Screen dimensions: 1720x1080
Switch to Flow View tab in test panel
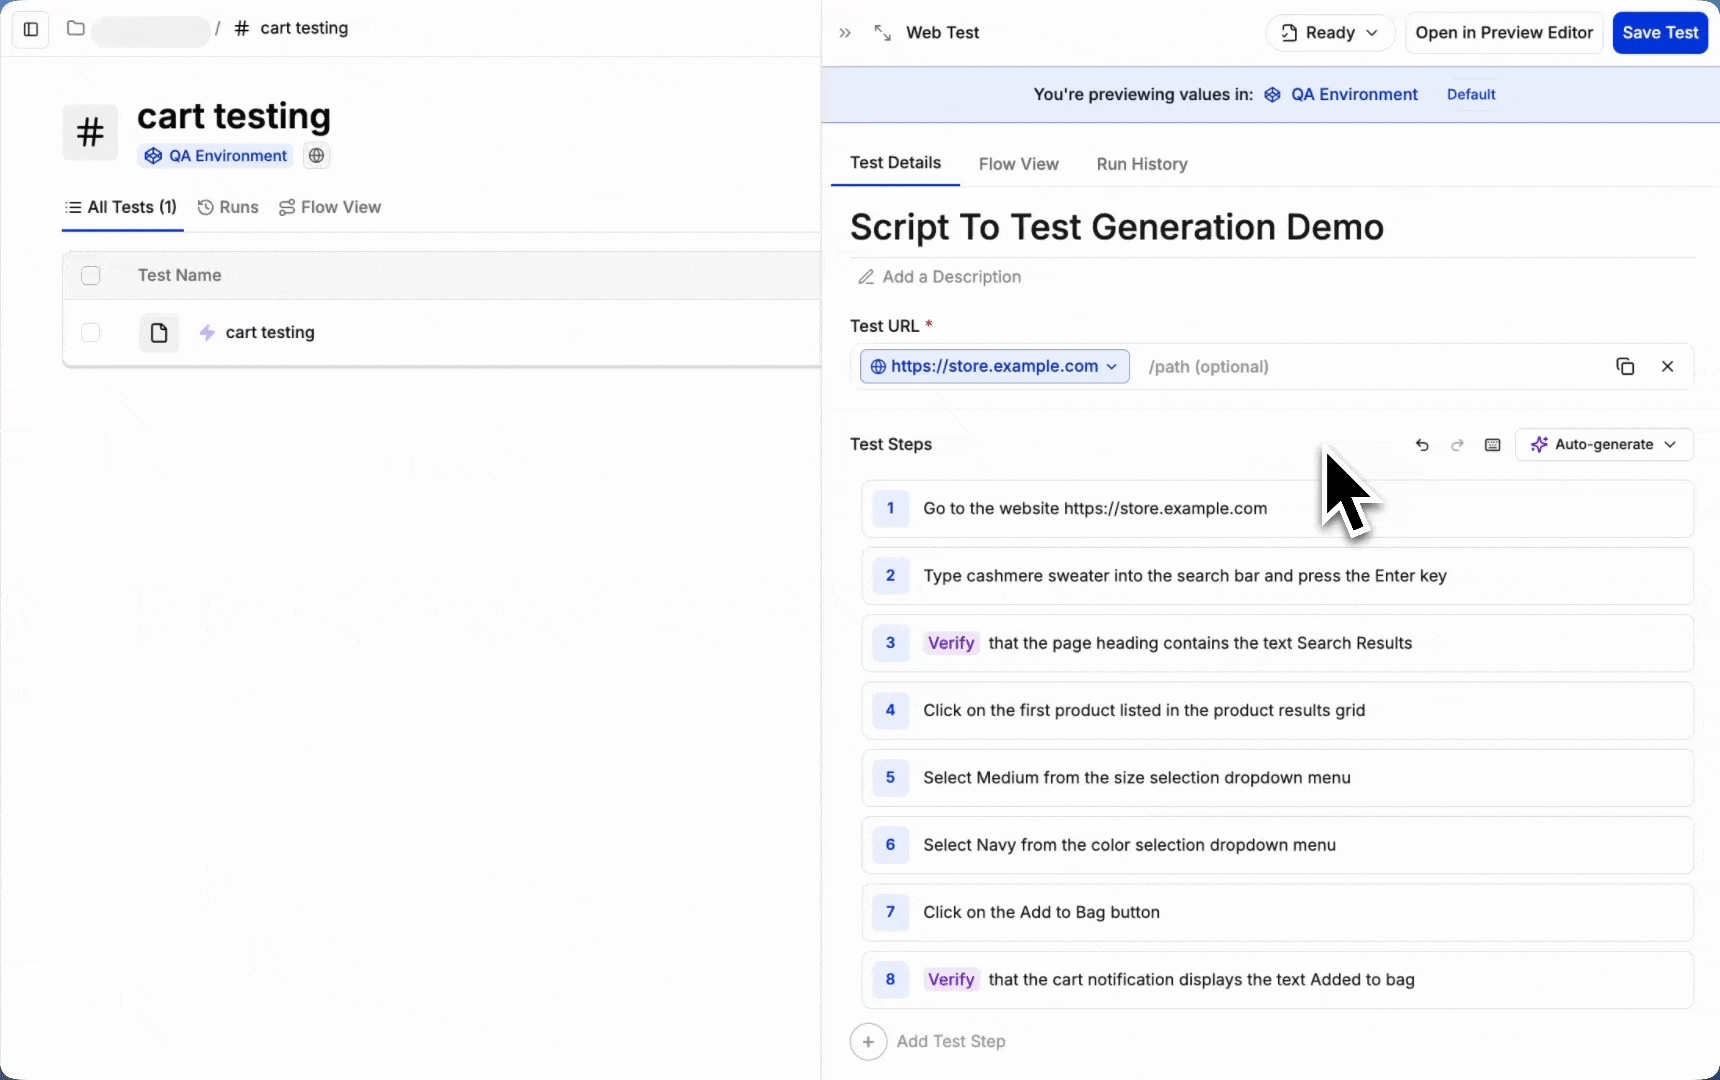1018,164
